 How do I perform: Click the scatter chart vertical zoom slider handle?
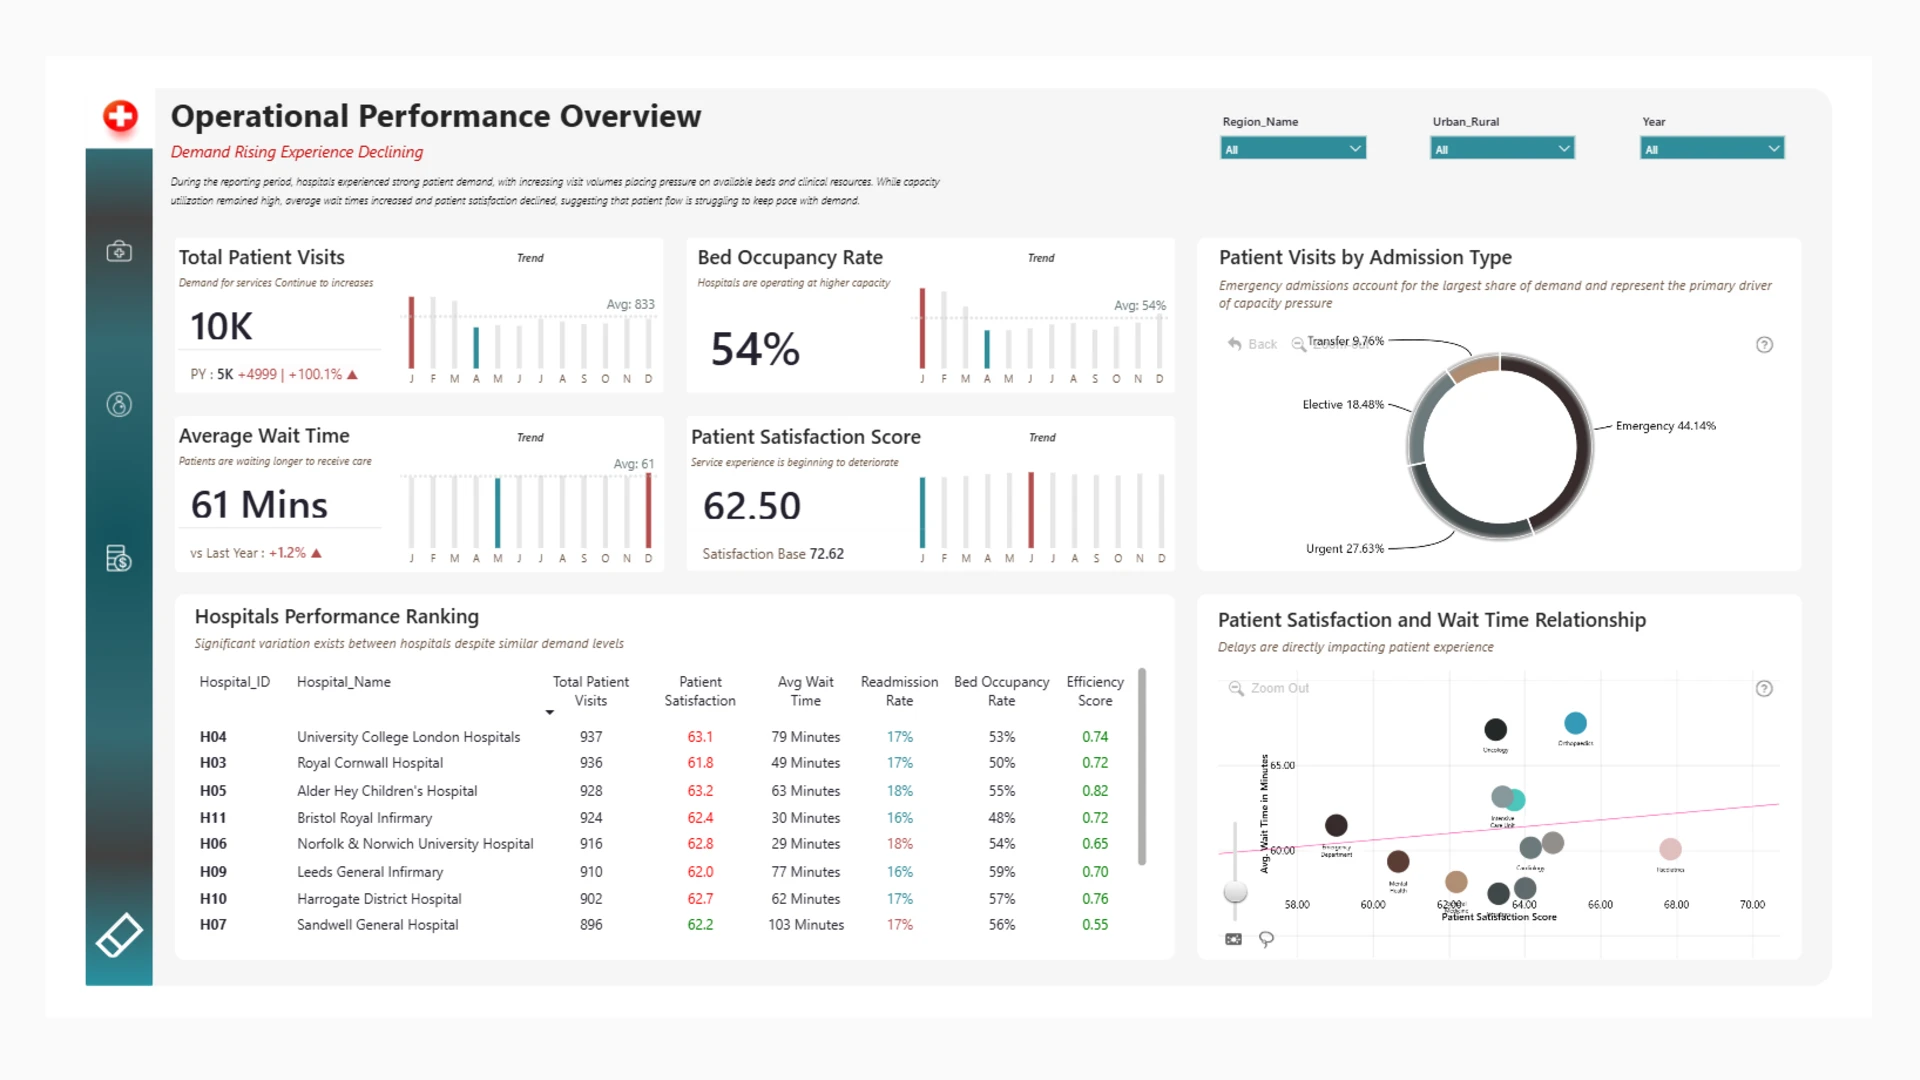click(1235, 891)
